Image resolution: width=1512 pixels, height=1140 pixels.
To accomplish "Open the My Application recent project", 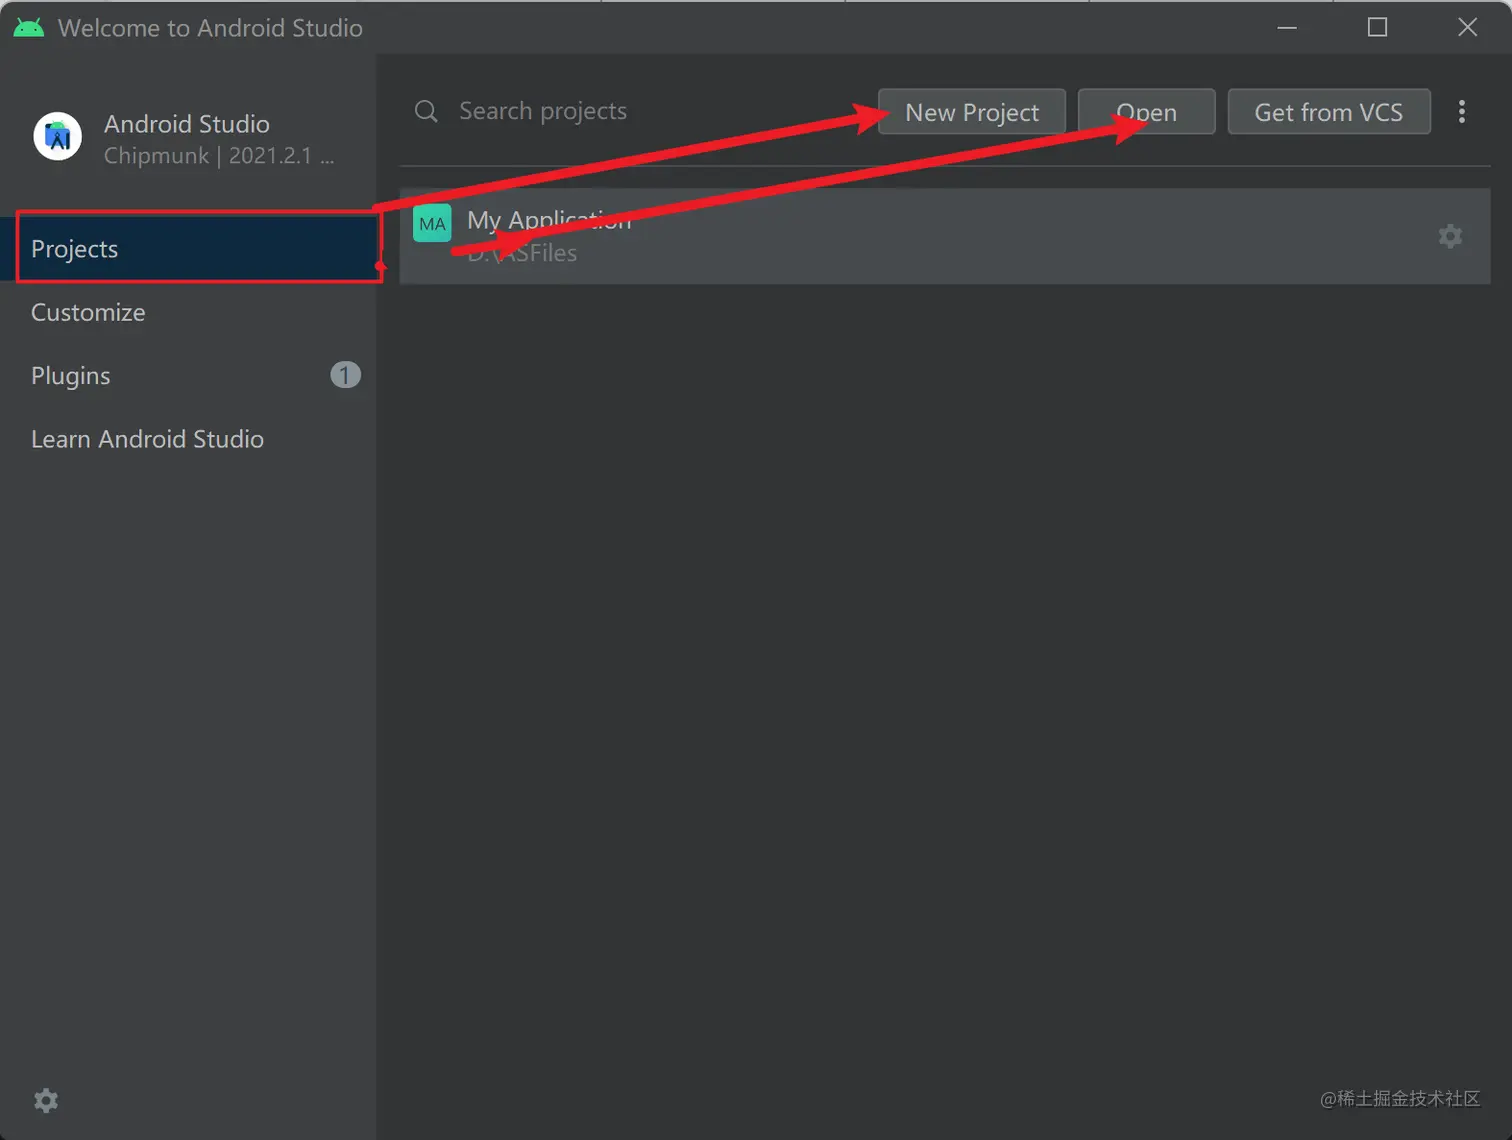I will 944,236.
